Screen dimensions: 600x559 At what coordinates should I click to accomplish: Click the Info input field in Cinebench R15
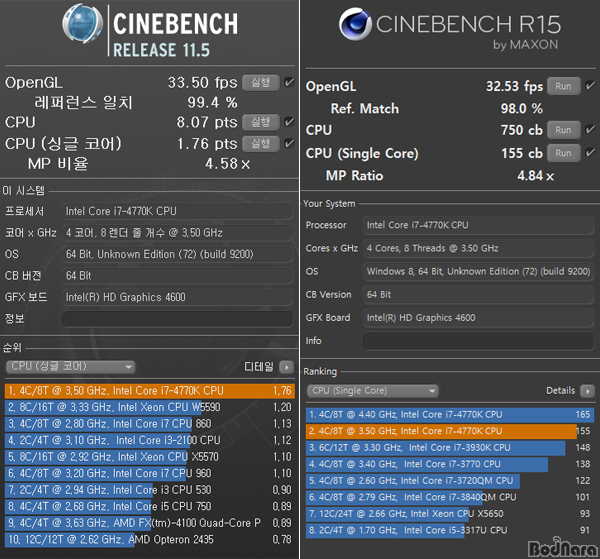(x=478, y=341)
